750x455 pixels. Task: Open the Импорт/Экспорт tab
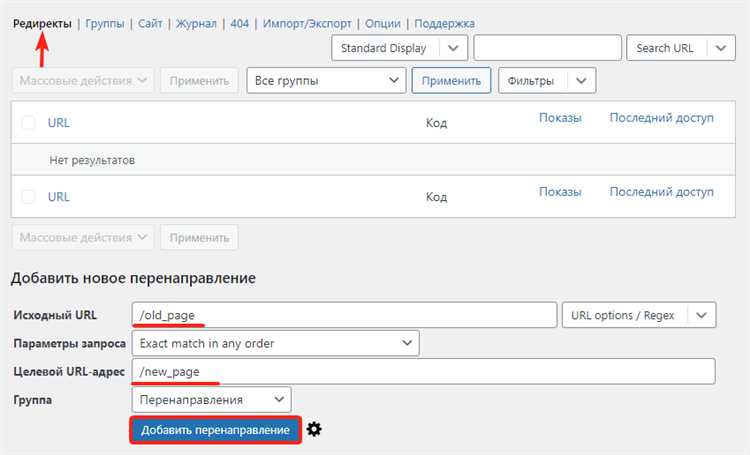pyautogui.click(x=307, y=23)
